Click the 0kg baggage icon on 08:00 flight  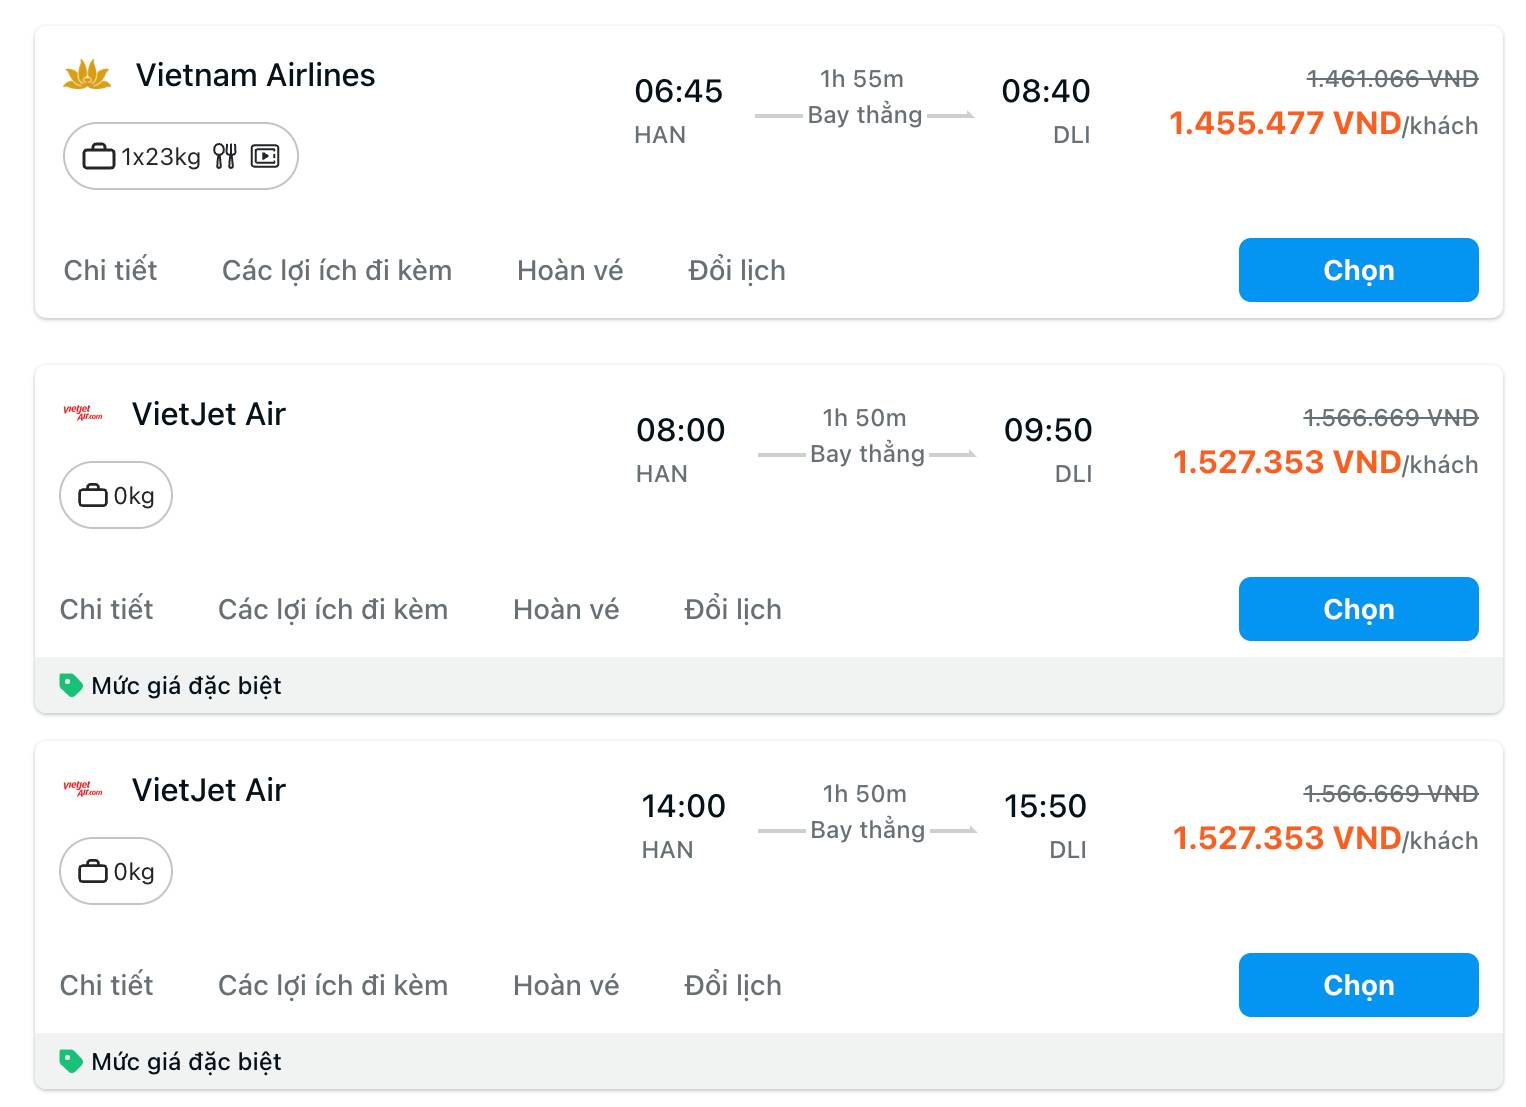(x=93, y=495)
